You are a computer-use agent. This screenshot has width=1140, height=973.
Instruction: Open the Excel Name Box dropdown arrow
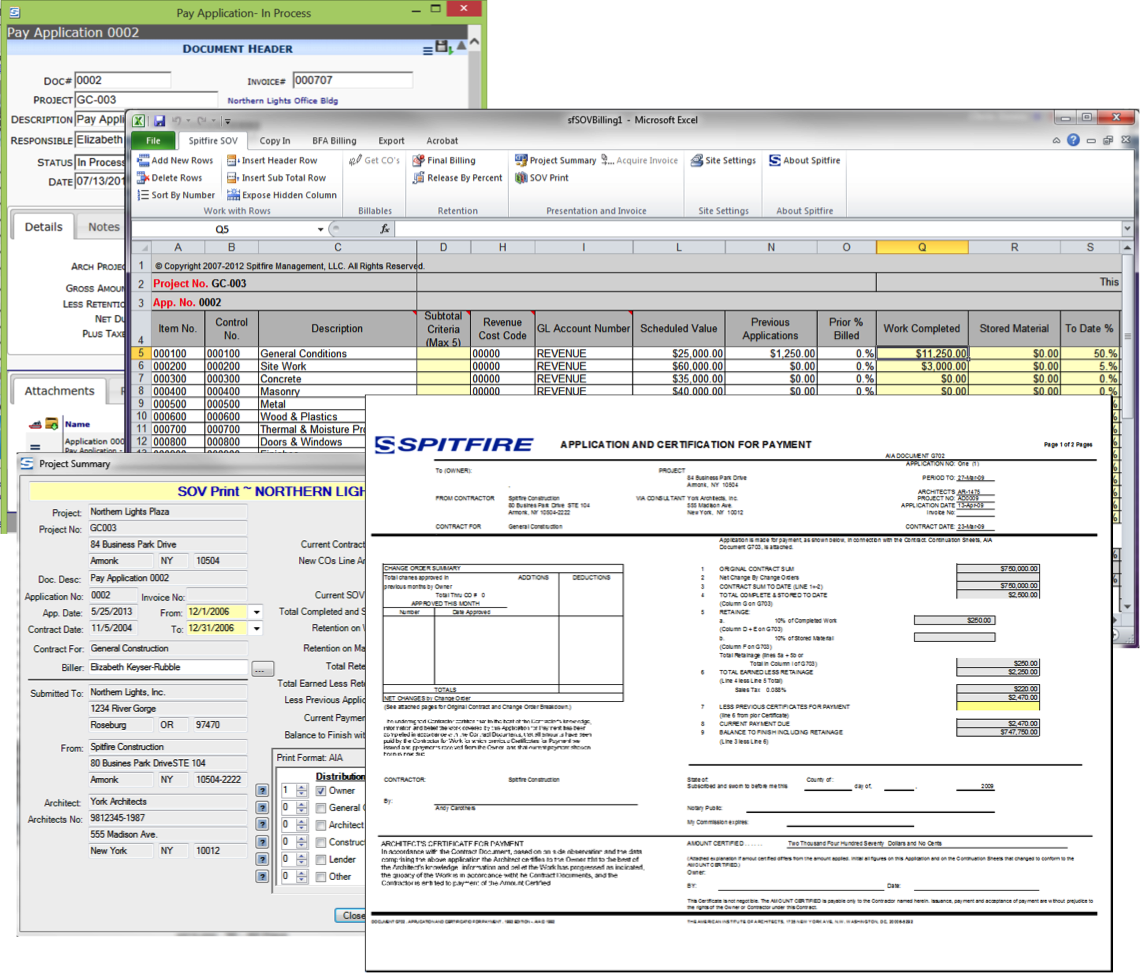click(x=320, y=229)
